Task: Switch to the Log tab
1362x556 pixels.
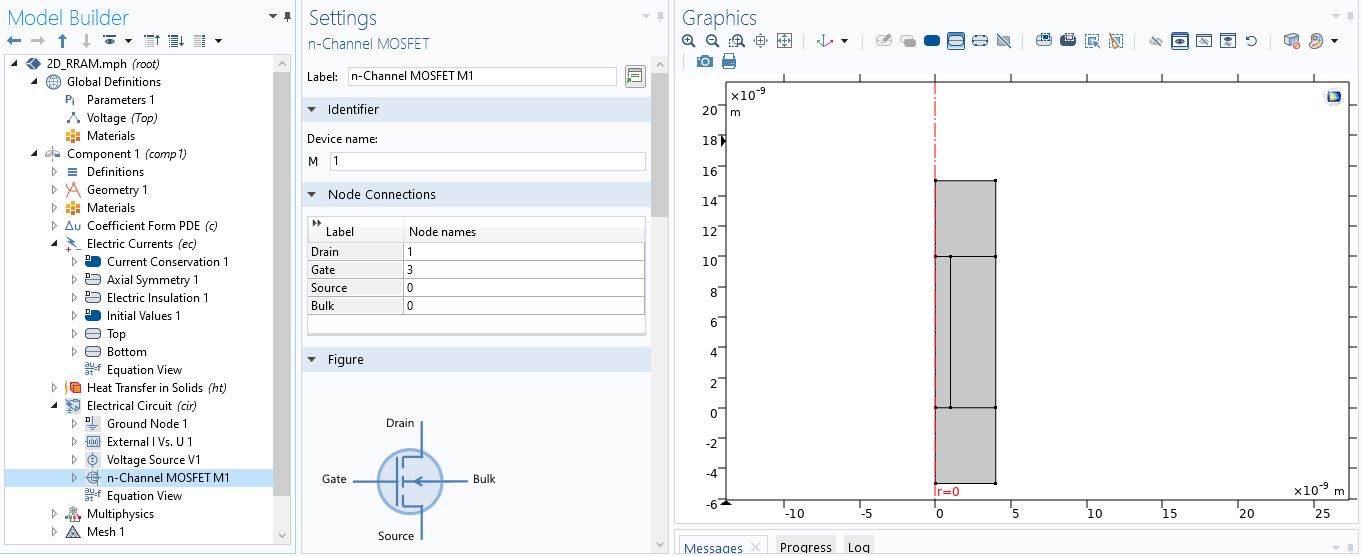Action: click(858, 547)
